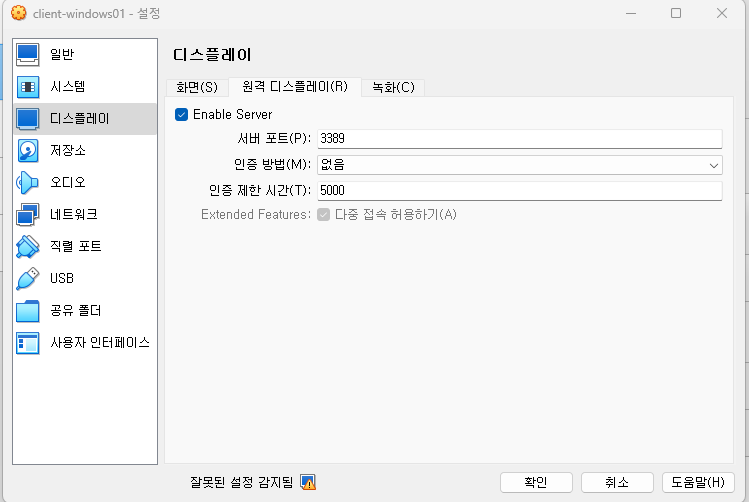Click the 취소 button
The height and width of the screenshot is (502, 749).
pyautogui.click(x=617, y=482)
